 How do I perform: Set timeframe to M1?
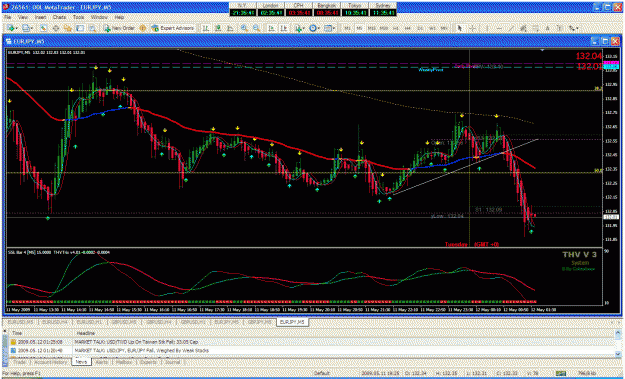(348, 28)
